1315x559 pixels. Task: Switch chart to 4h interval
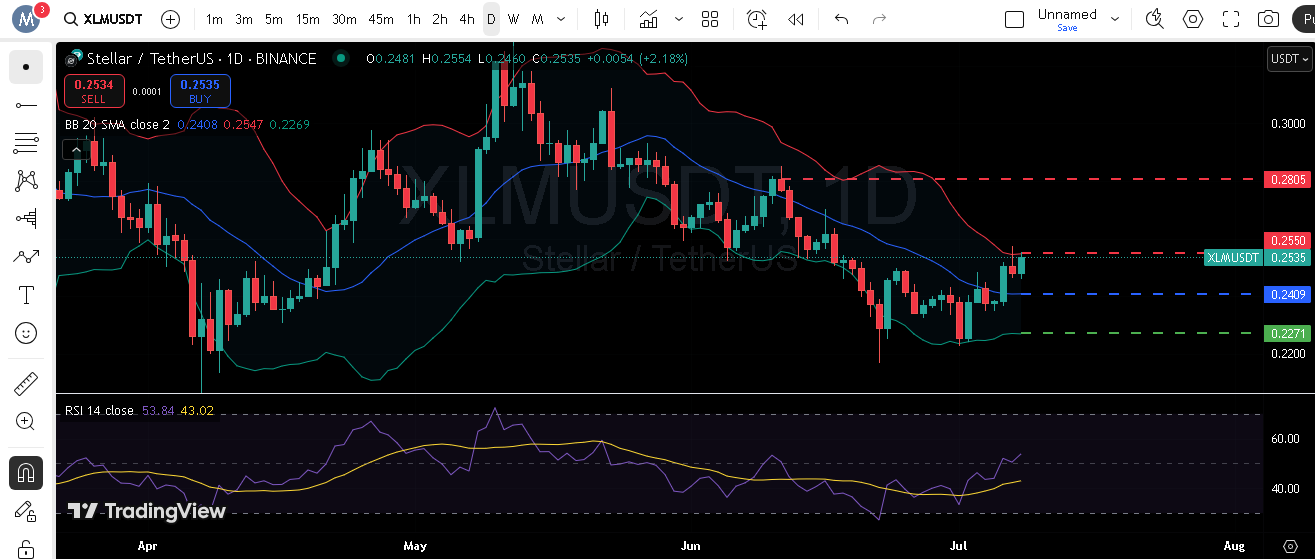click(467, 19)
